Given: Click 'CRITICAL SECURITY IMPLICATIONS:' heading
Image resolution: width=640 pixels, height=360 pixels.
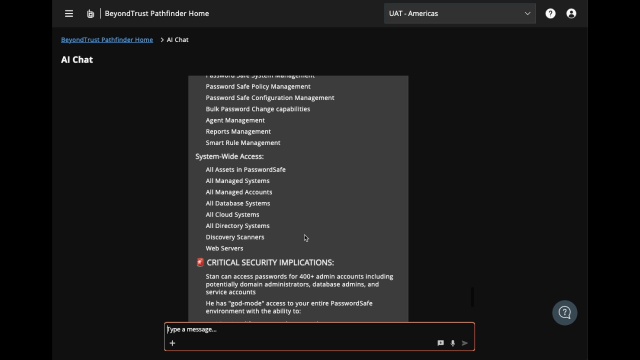Looking at the screenshot, I should tap(270, 262).
